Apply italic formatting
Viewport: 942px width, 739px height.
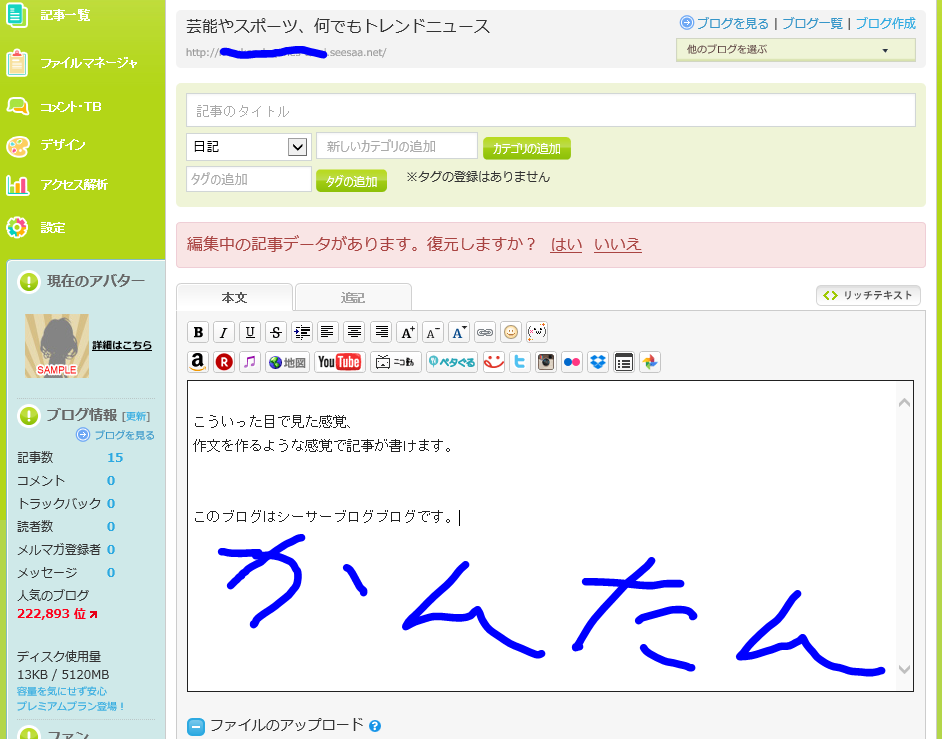pyautogui.click(x=224, y=331)
